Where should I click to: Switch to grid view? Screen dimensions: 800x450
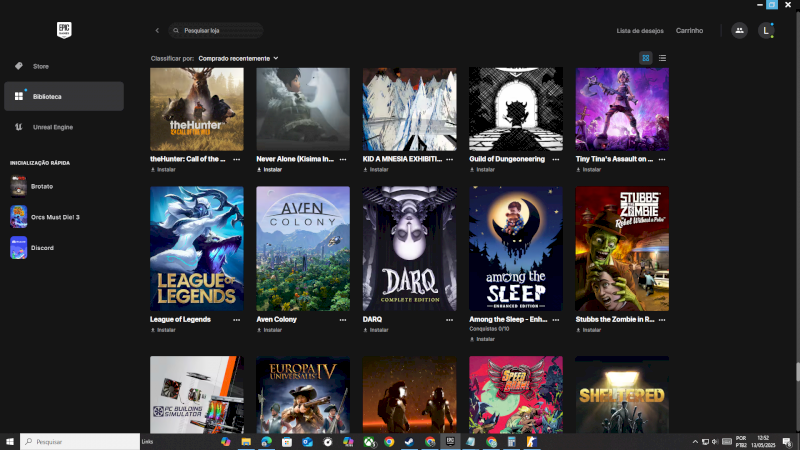646,58
